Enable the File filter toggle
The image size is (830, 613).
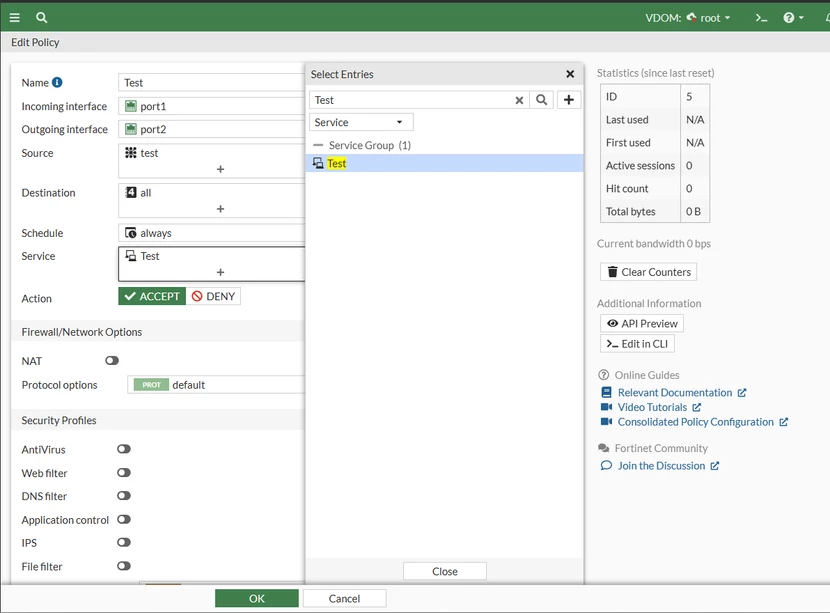point(124,566)
